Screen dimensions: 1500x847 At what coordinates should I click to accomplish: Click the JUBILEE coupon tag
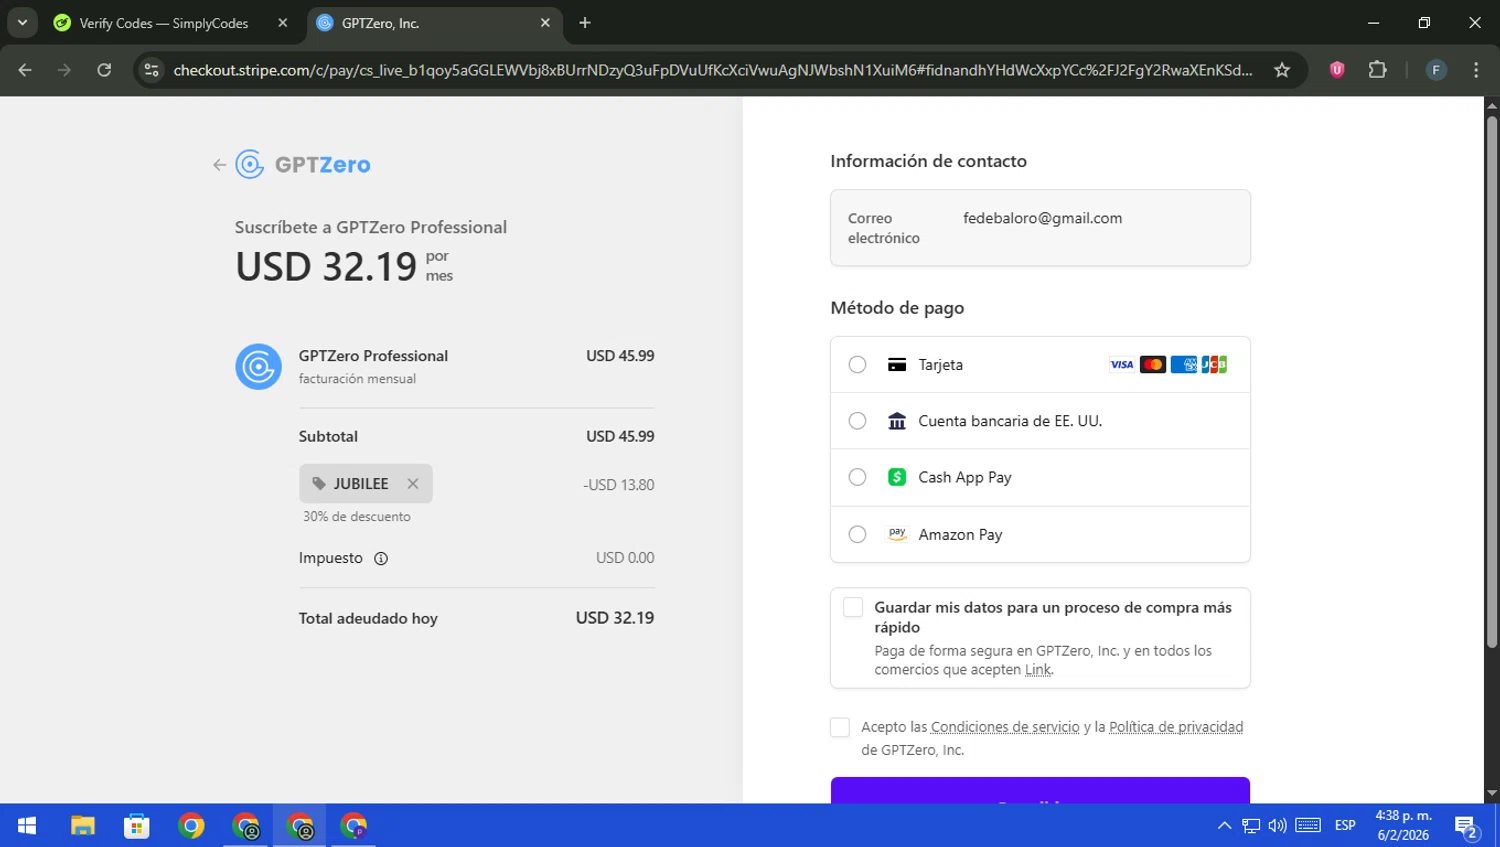365,484
